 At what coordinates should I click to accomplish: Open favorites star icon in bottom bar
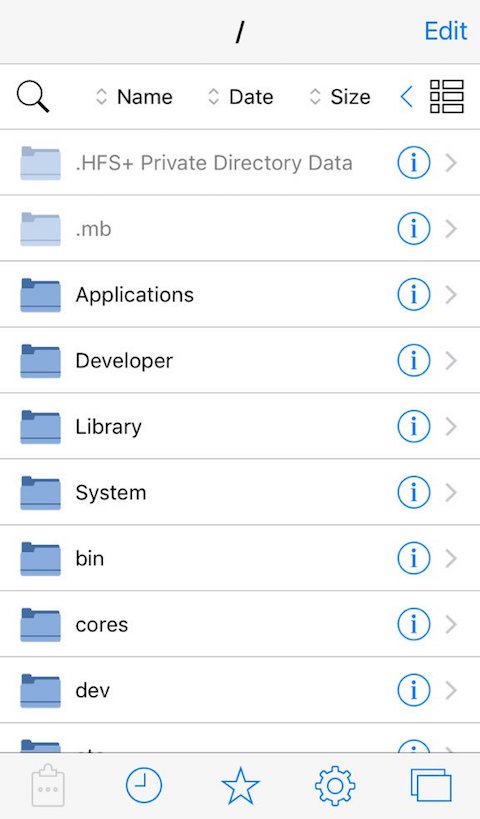(240, 785)
